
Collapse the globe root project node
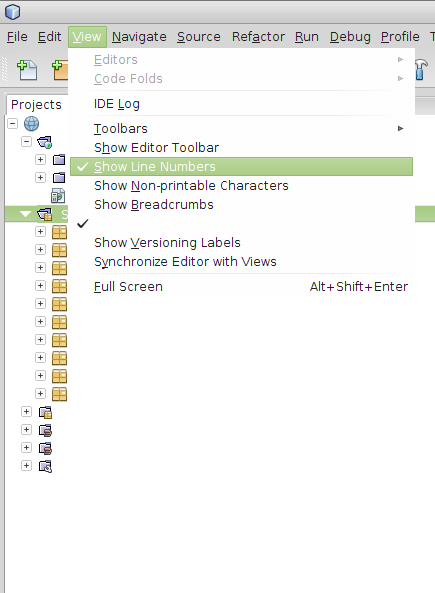tap(12, 123)
